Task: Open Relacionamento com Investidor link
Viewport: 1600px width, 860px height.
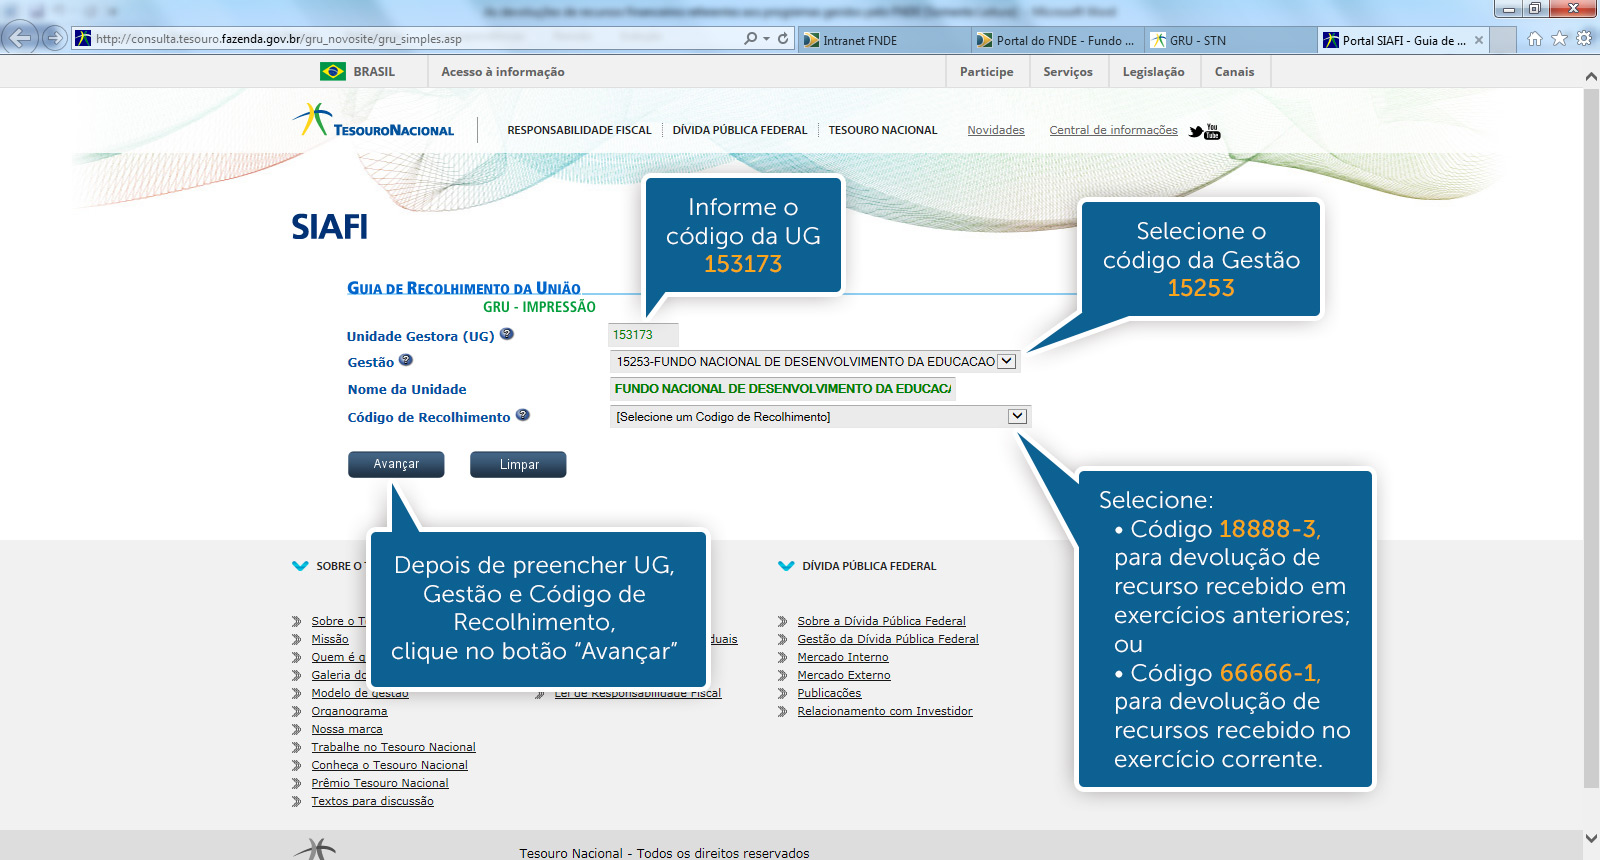Action: coord(885,711)
